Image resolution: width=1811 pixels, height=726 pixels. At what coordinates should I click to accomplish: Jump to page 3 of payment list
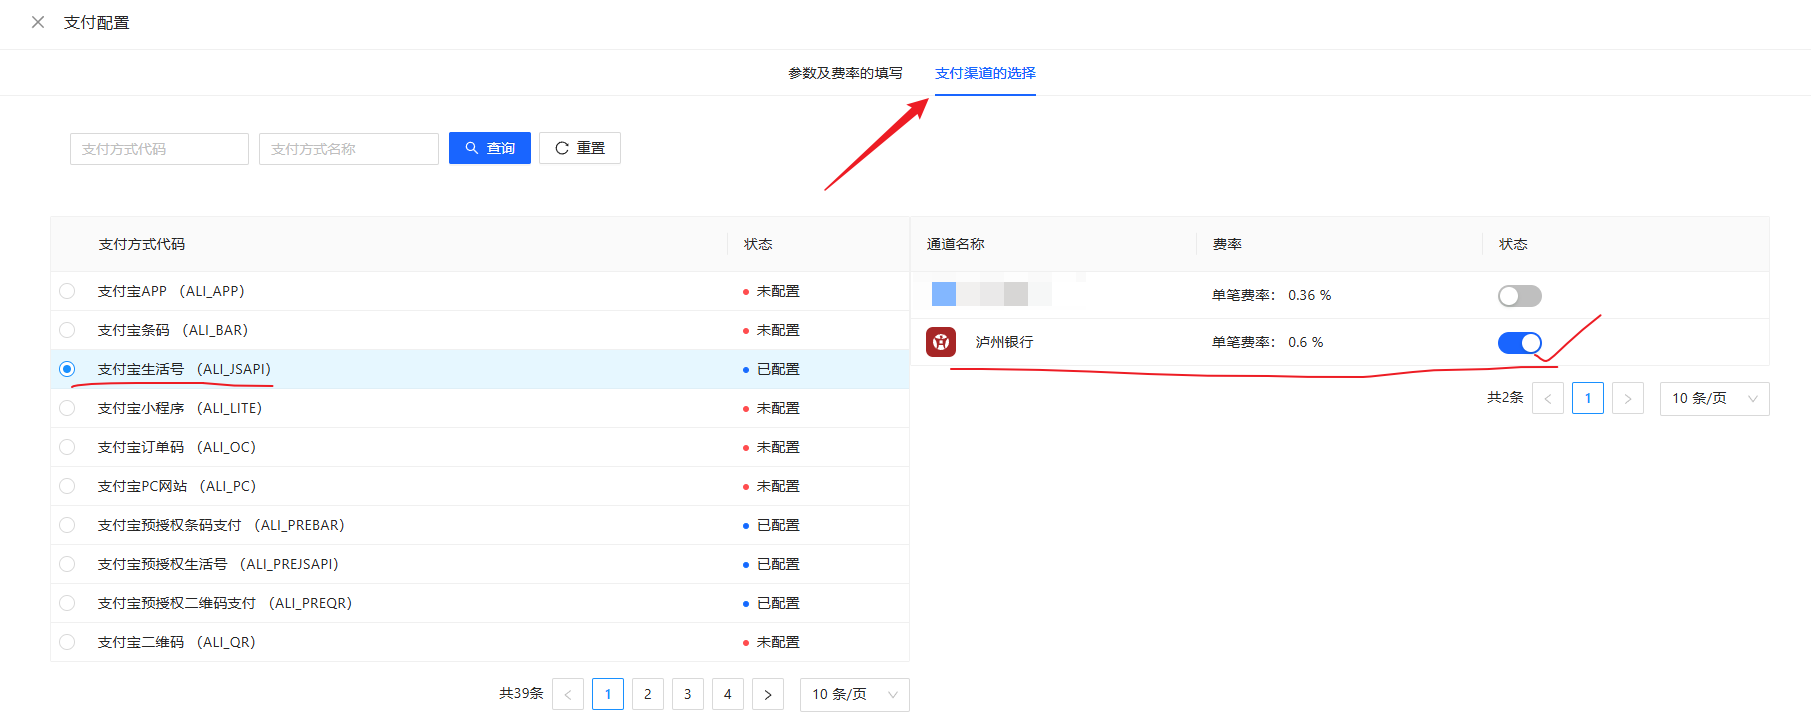tap(687, 694)
